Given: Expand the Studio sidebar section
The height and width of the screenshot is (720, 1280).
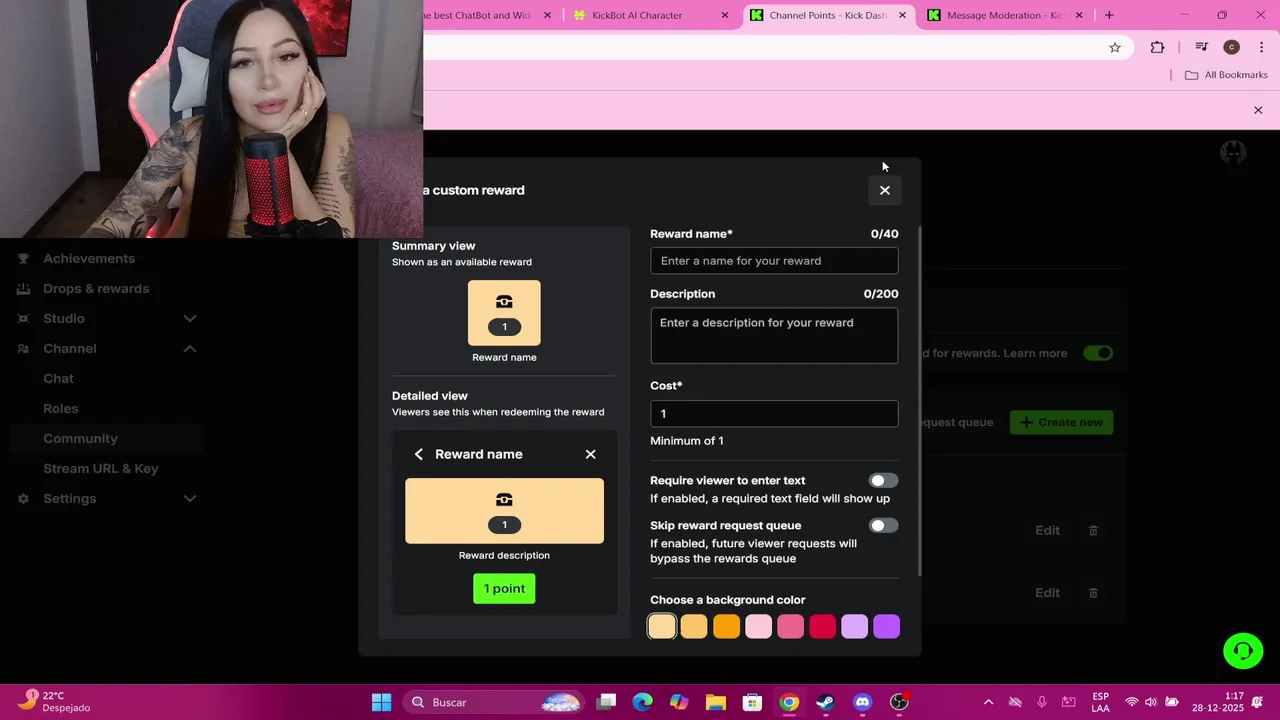Looking at the screenshot, I should 189,318.
